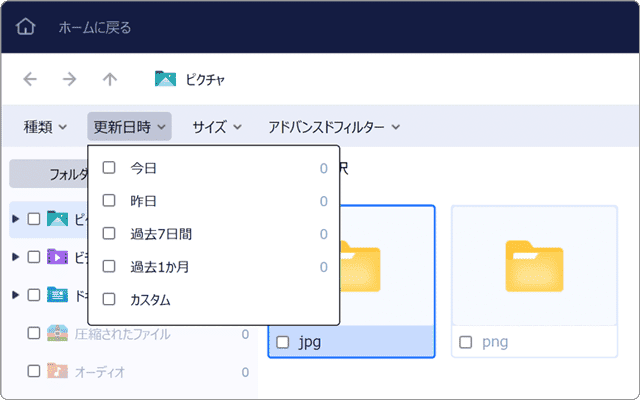The height and width of the screenshot is (400, 640).
Task: Click the jpg folder name
Action: (310, 342)
